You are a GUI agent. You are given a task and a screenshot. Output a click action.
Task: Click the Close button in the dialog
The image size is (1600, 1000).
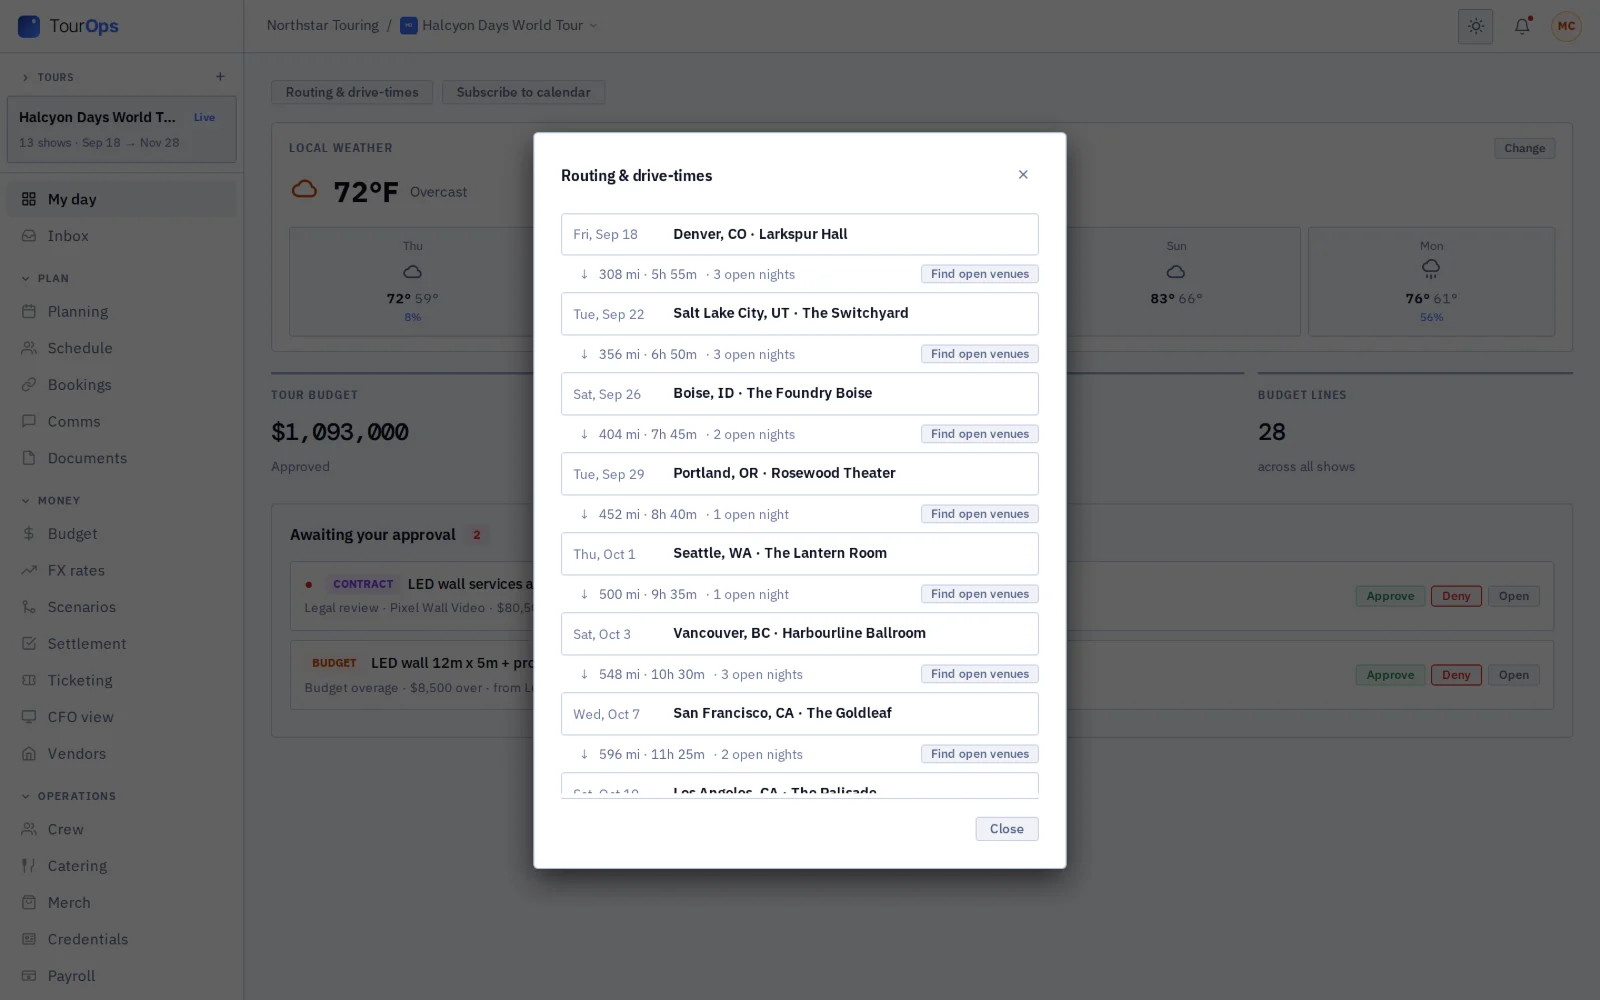click(x=1007, y=829)
